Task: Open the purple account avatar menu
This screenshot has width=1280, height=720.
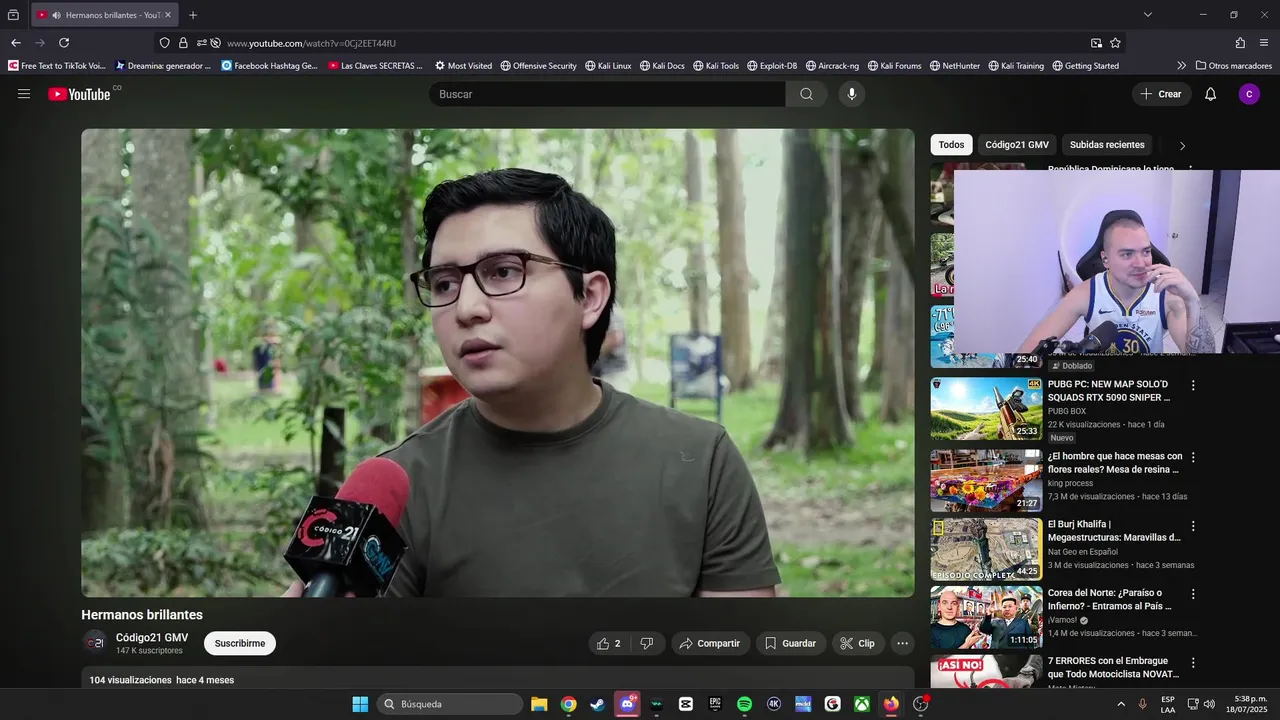Action: (1249, 94)
